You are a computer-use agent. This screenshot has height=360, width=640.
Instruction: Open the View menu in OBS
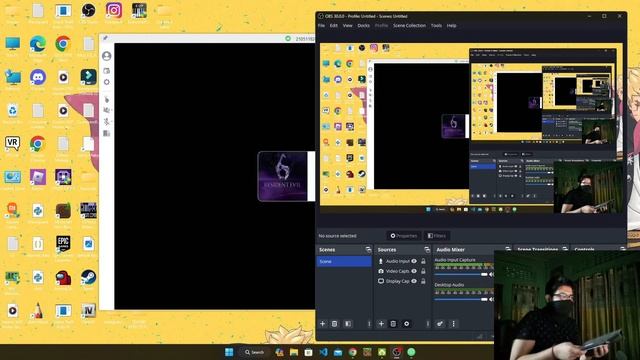[347, 25]
